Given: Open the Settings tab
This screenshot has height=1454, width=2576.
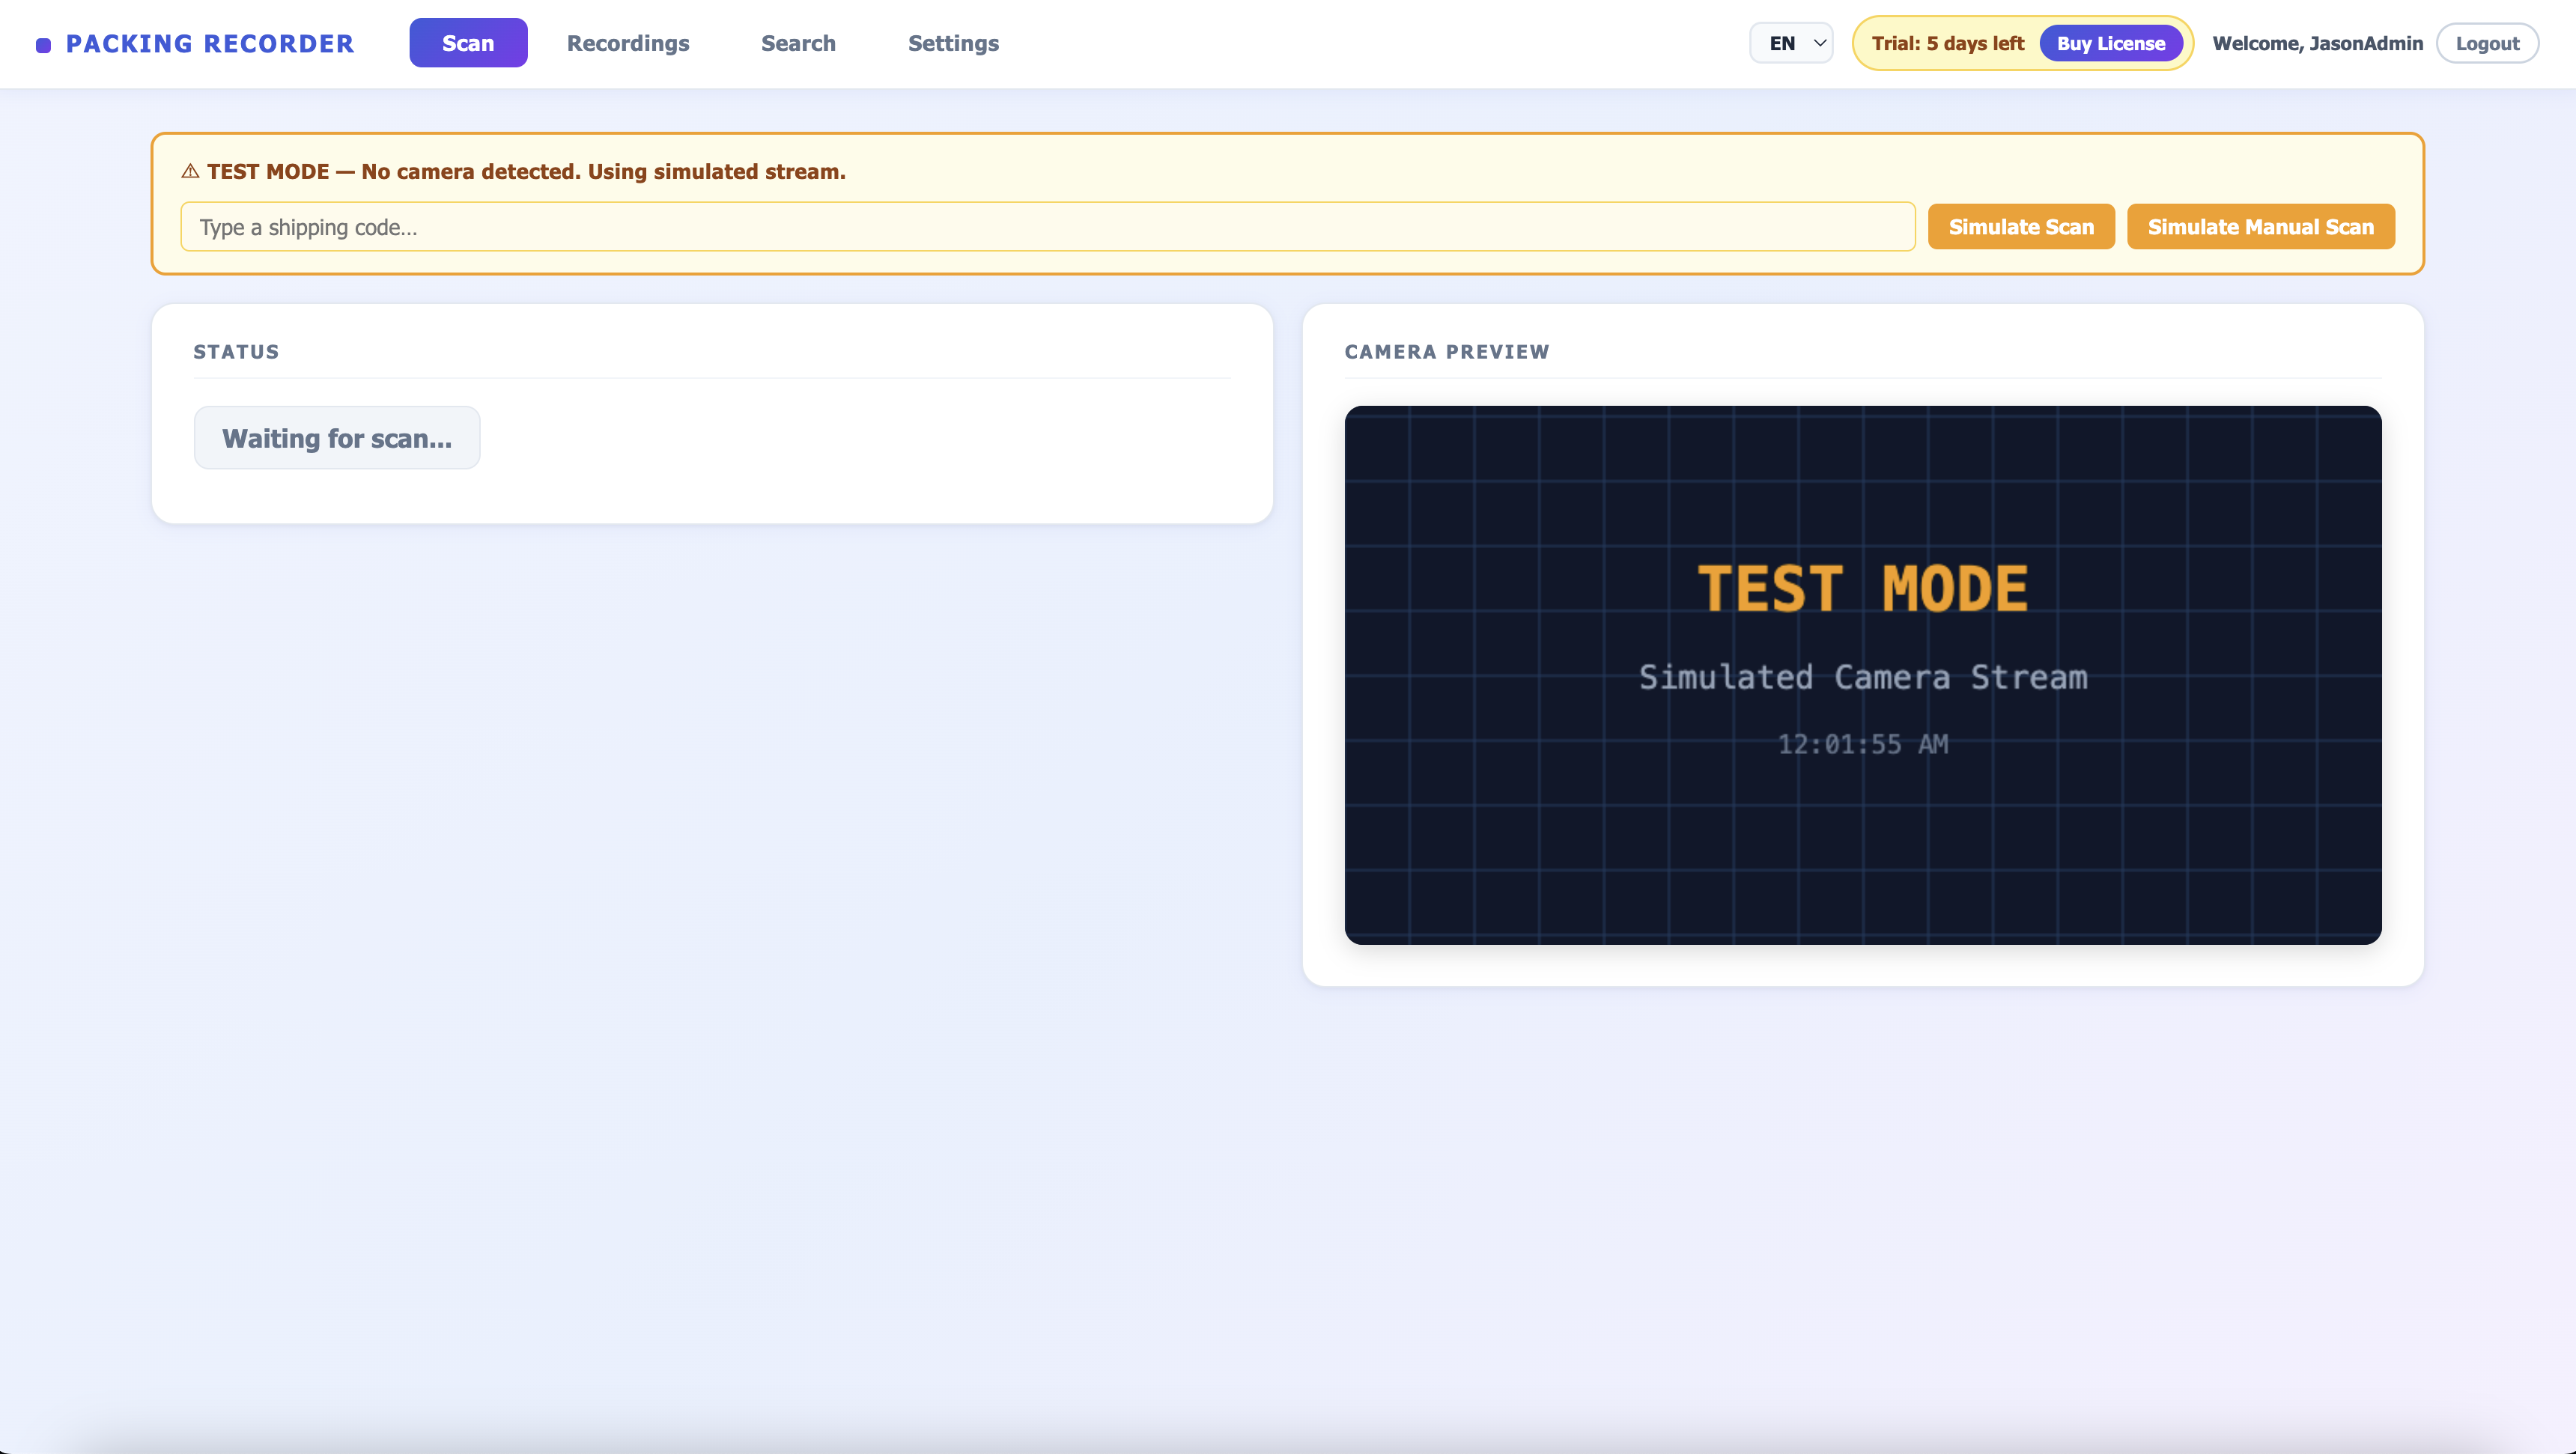Looking at the screenshot, I should 953,43.
